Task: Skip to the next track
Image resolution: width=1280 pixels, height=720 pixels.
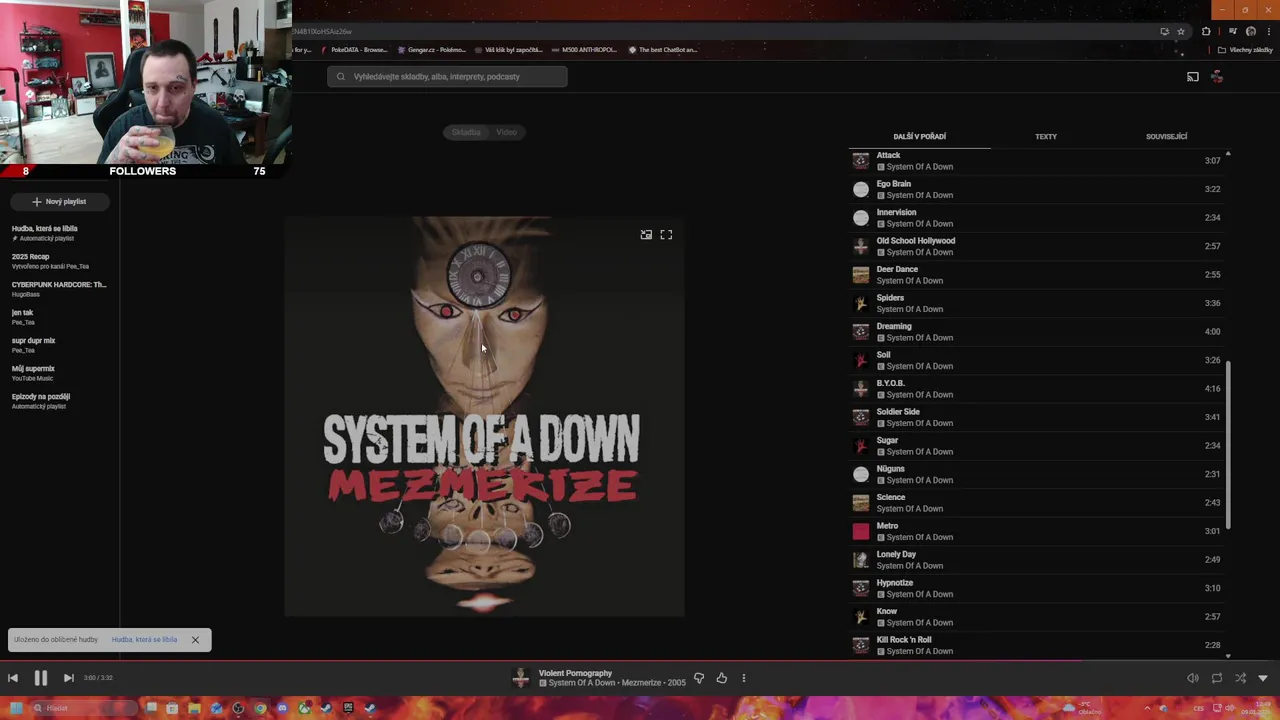Action: coord(68,678)
